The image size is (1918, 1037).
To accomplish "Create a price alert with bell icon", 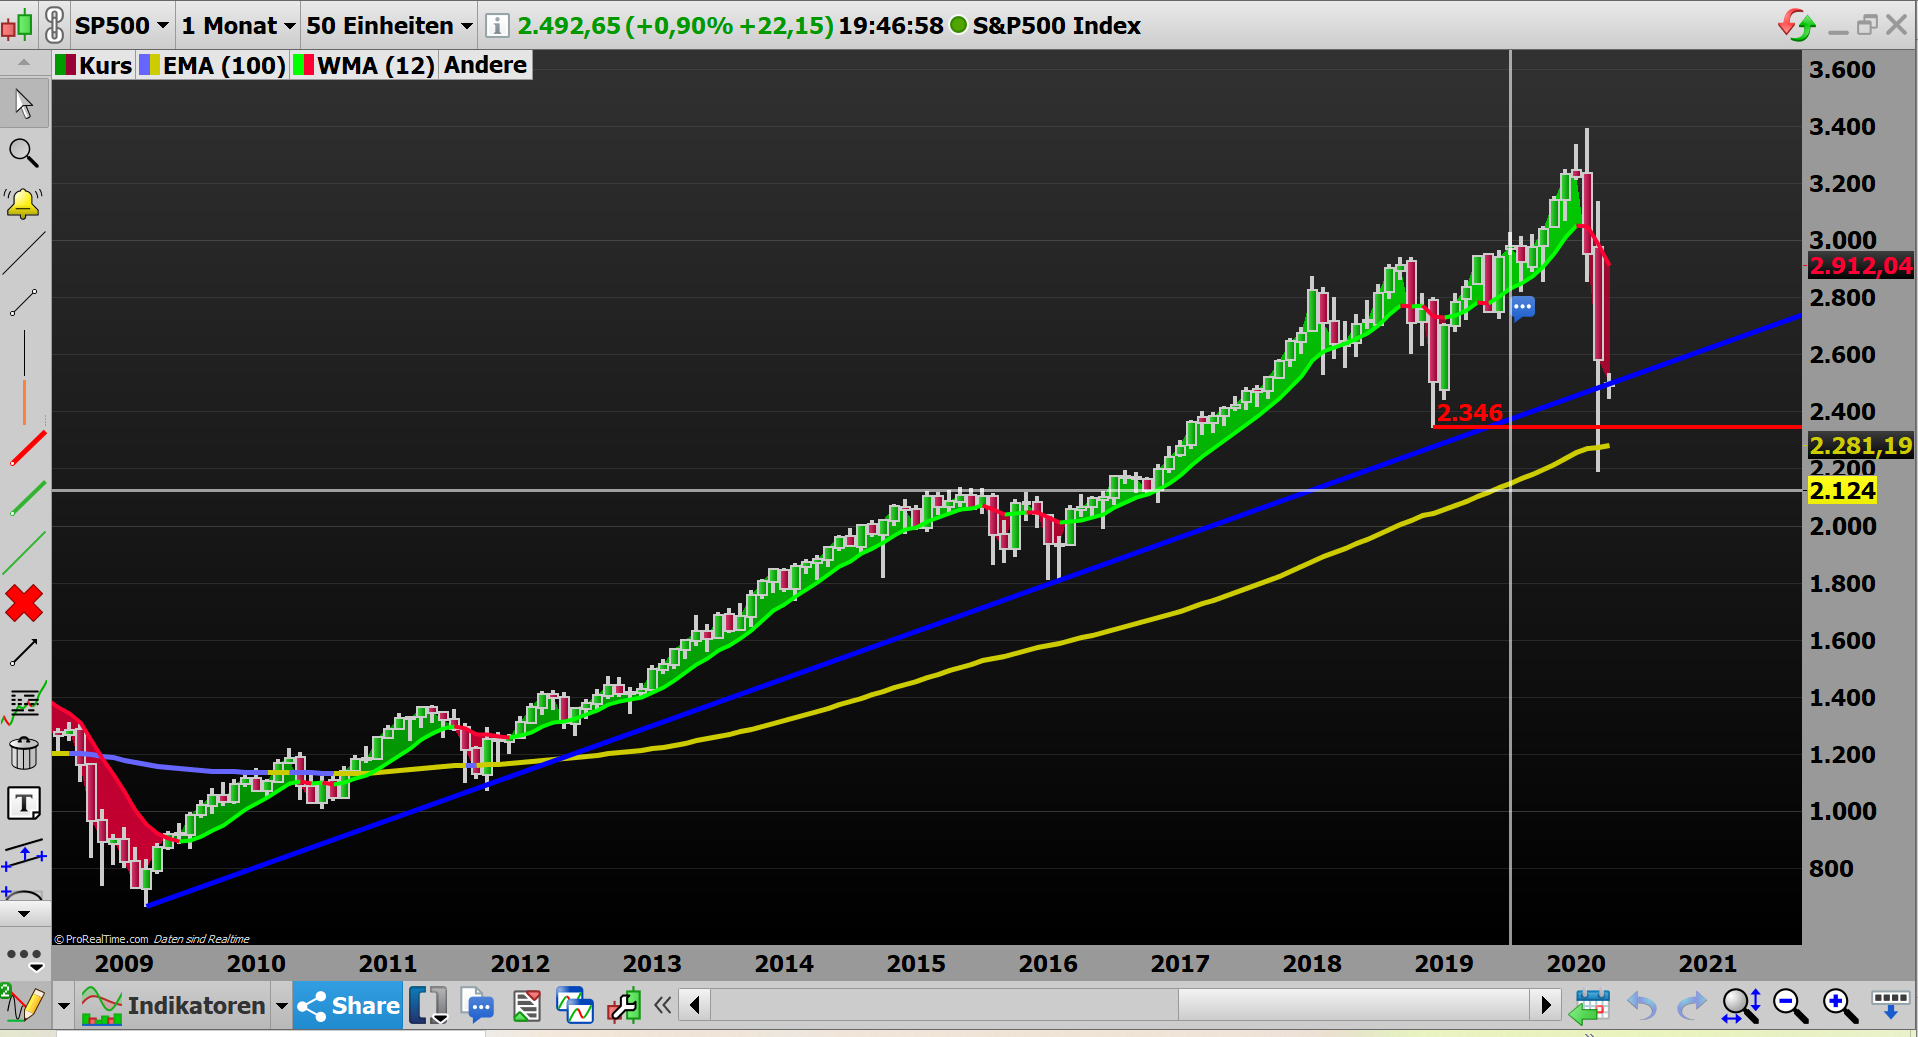I will (24, 203).
